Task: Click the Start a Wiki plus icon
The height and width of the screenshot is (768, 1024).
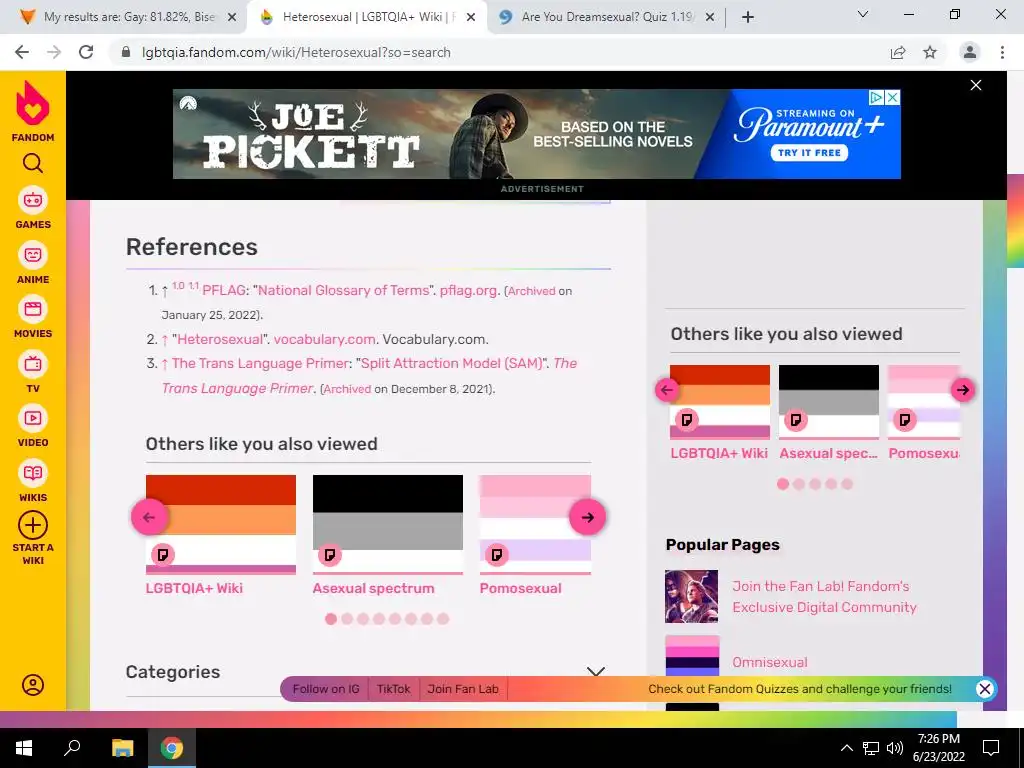Action: (x=33, y=525)
